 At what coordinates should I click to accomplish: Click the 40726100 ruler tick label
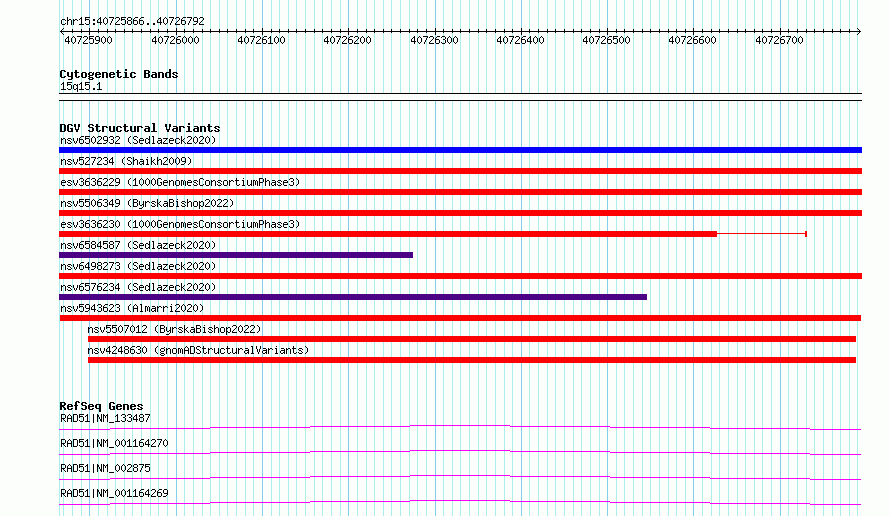tap(261, 40)
